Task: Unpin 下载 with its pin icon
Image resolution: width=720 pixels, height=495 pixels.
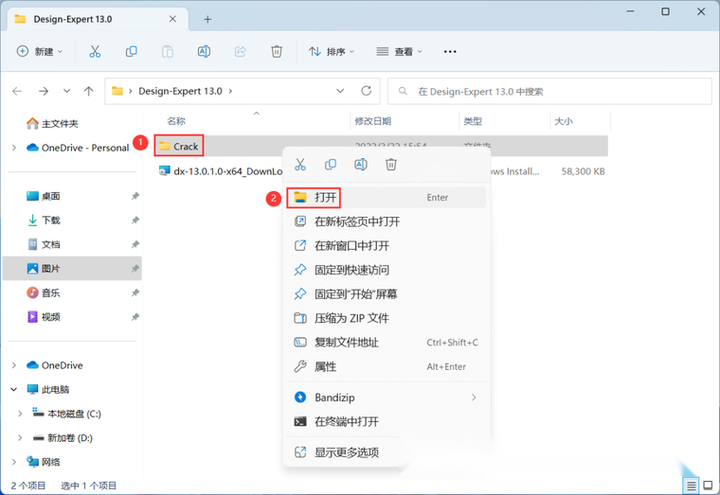Action: 135,220
